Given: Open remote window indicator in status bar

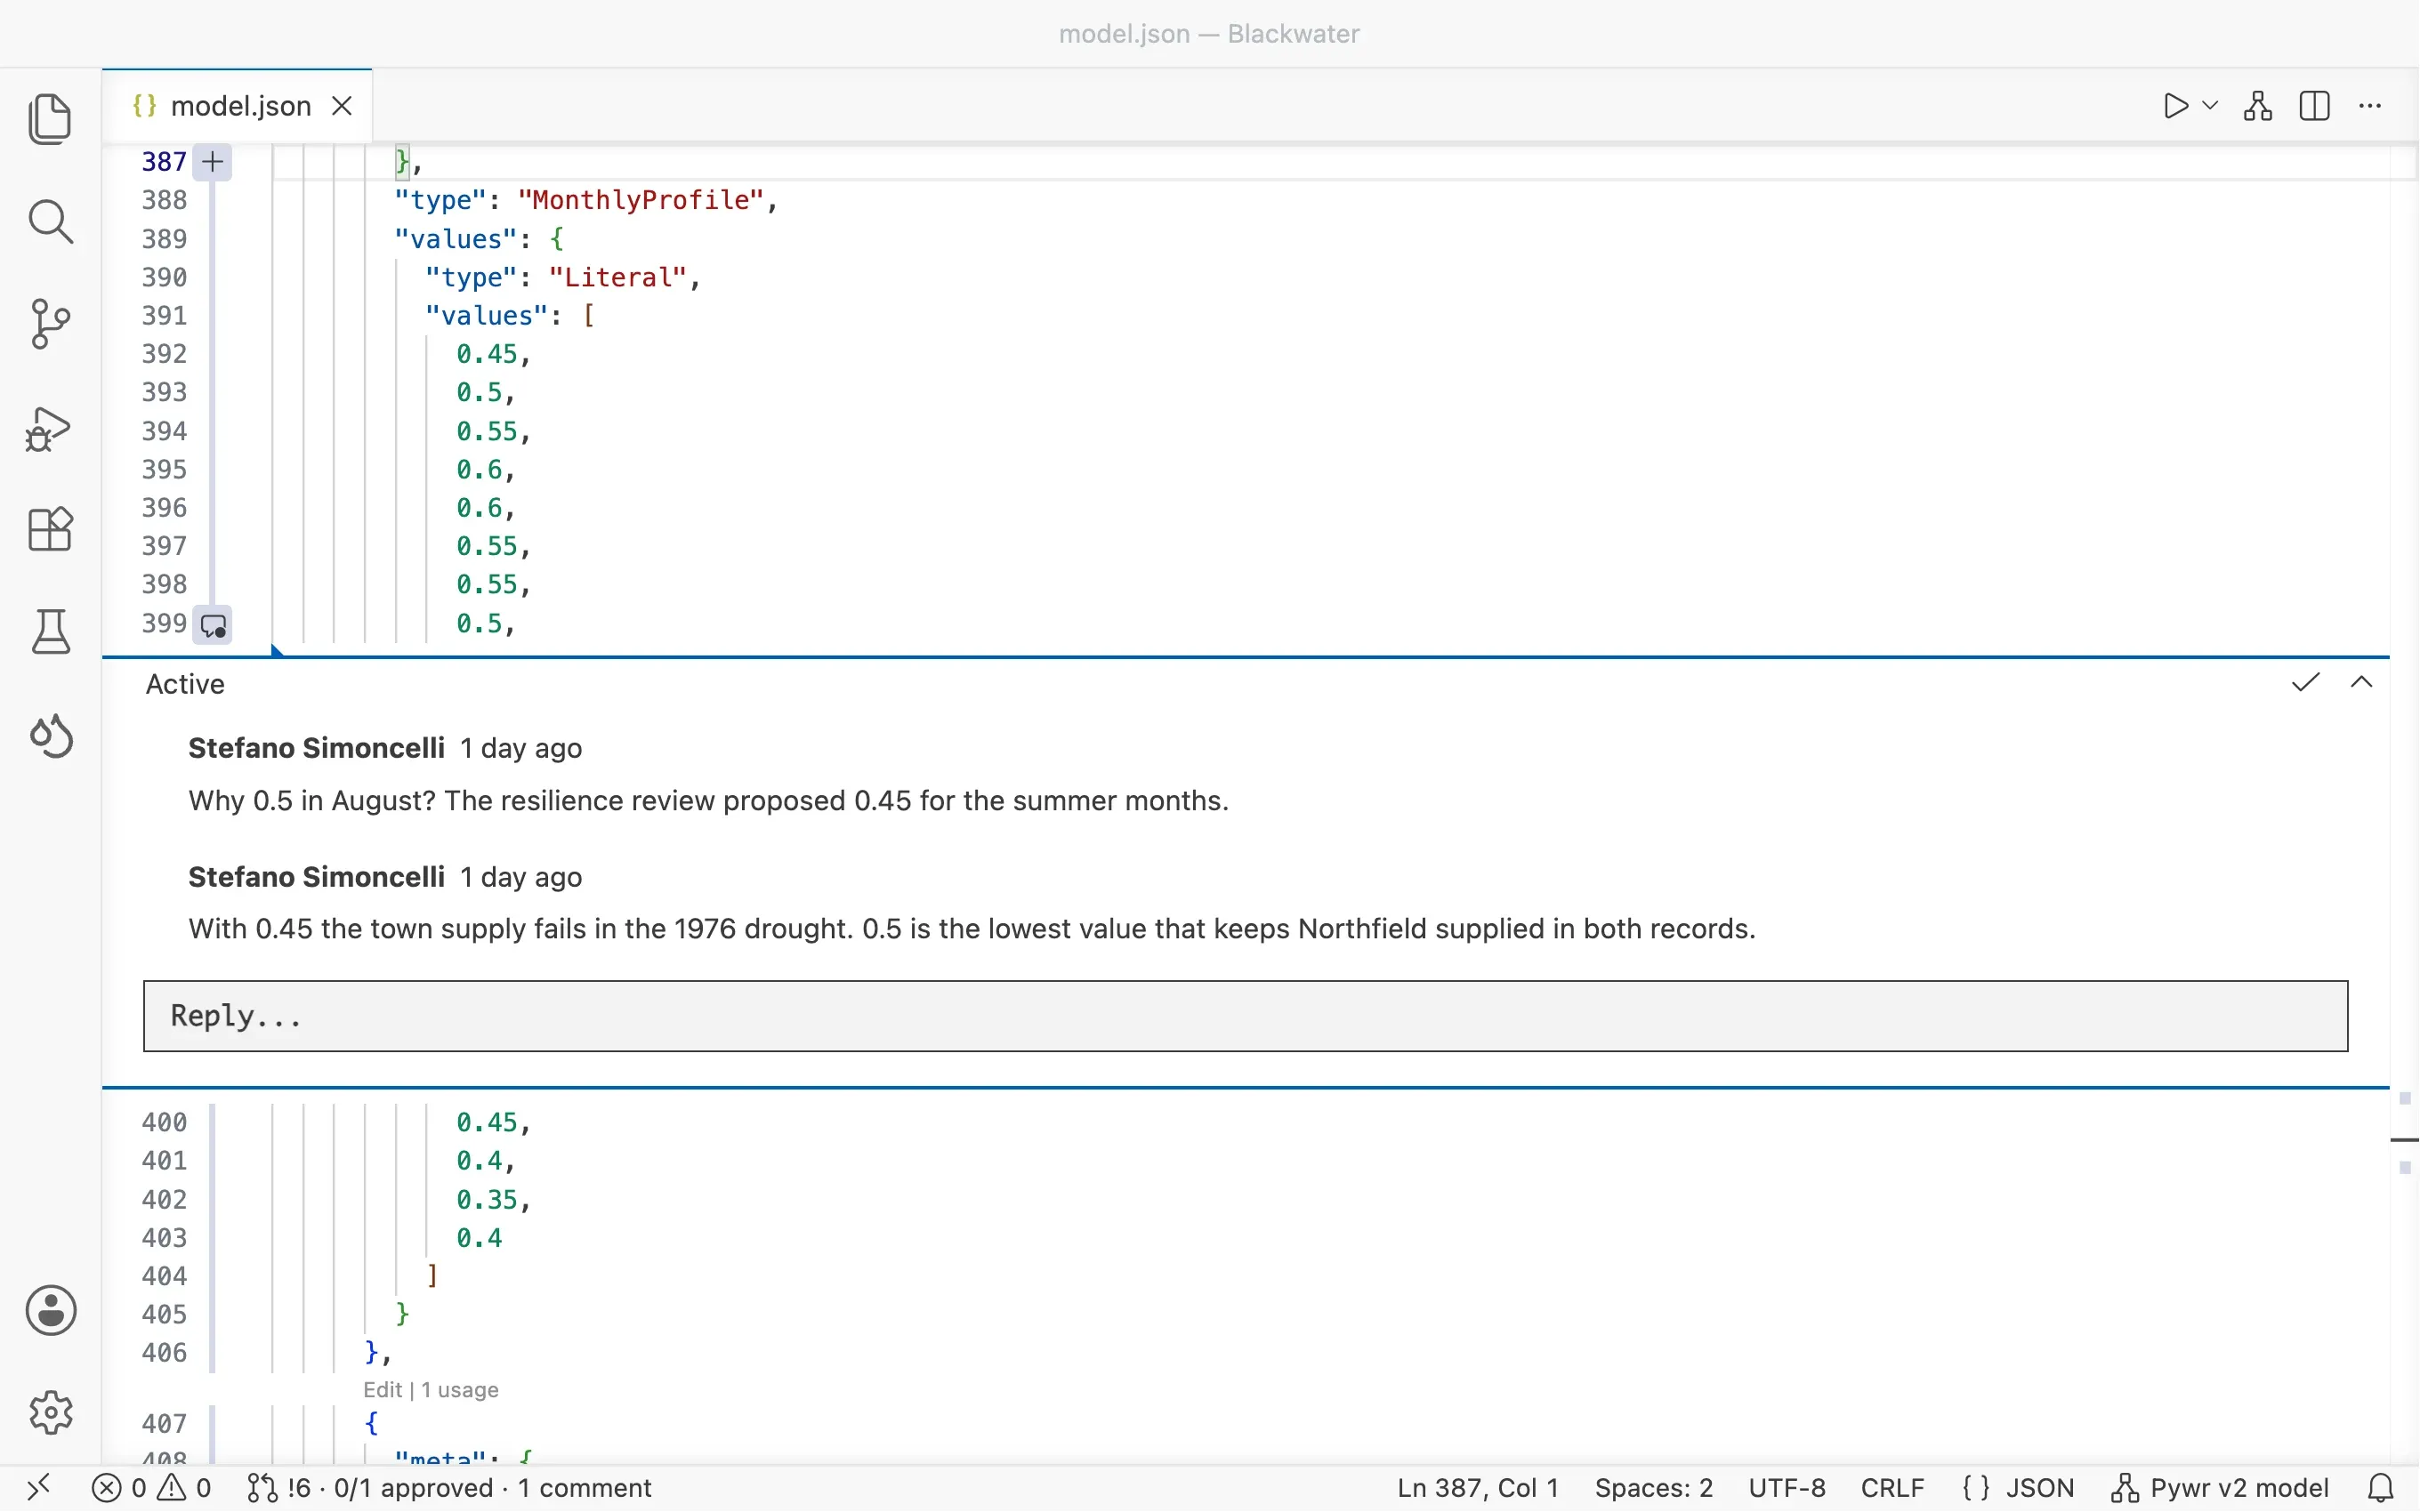Looking at the screenshot, I should pos(38,1488).
